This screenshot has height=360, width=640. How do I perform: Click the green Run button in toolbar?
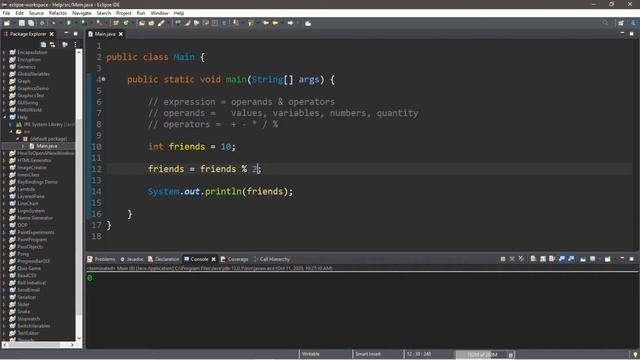69,23
